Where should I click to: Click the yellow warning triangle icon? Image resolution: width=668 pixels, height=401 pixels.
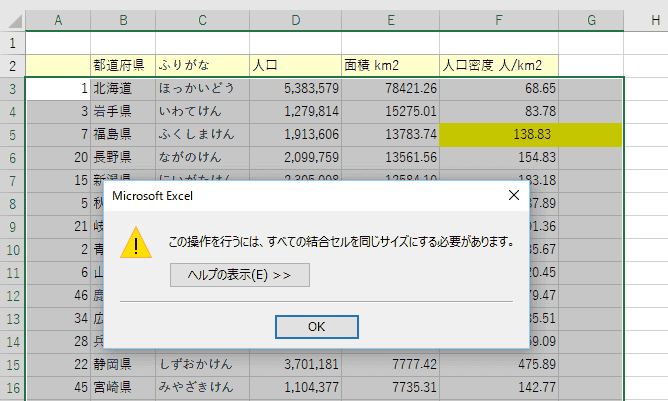(136, 243)
